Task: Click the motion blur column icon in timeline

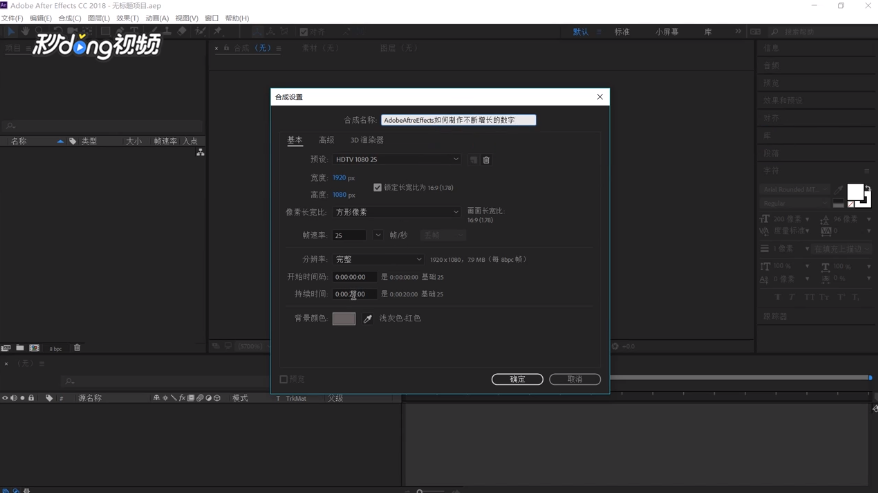Action: (200, 398)
